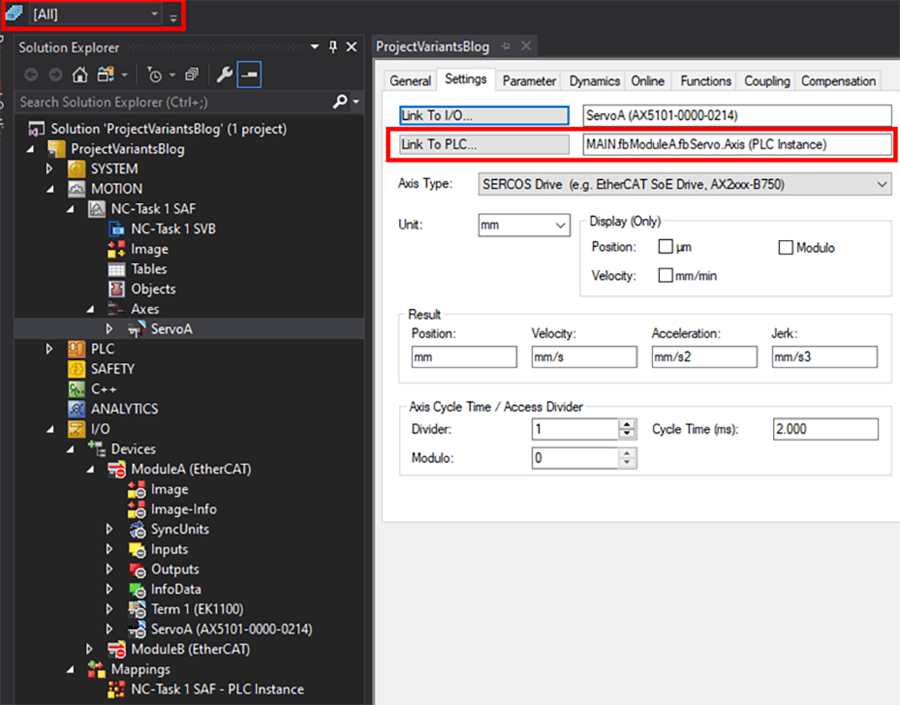Select NC-Task 1 SAF - PLC Instance mapping
Screen dimensions: 900x705
point(217,689)
